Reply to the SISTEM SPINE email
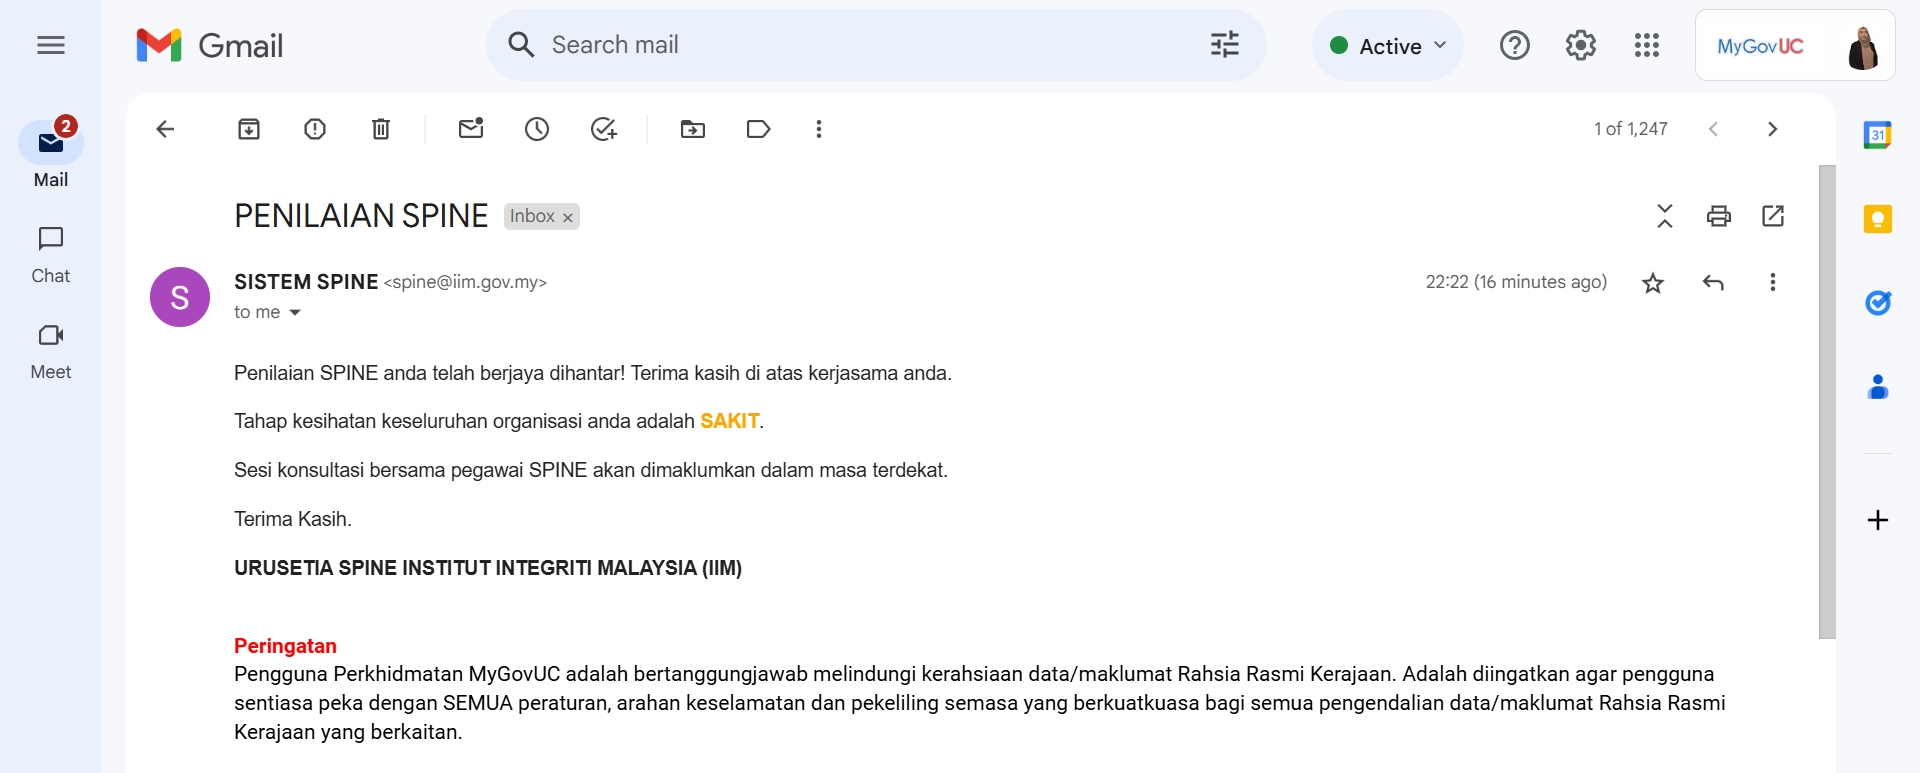This screenshot has height=773, width=1920. (1713, 283)
